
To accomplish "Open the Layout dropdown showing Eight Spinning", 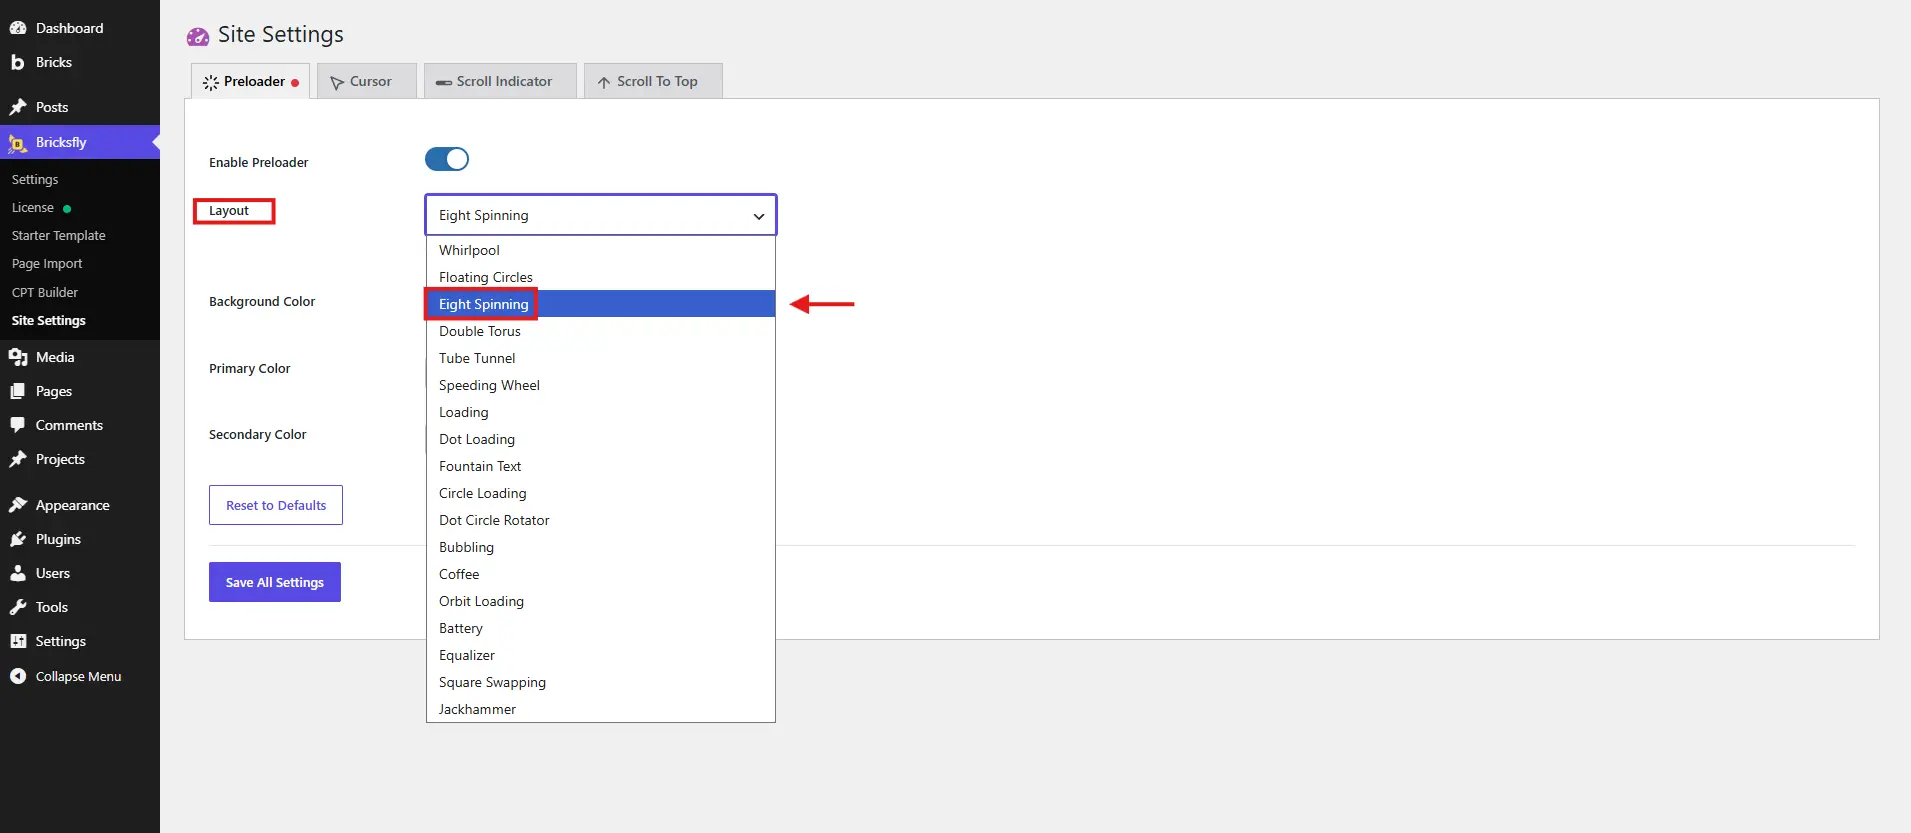I will [601, 215].
